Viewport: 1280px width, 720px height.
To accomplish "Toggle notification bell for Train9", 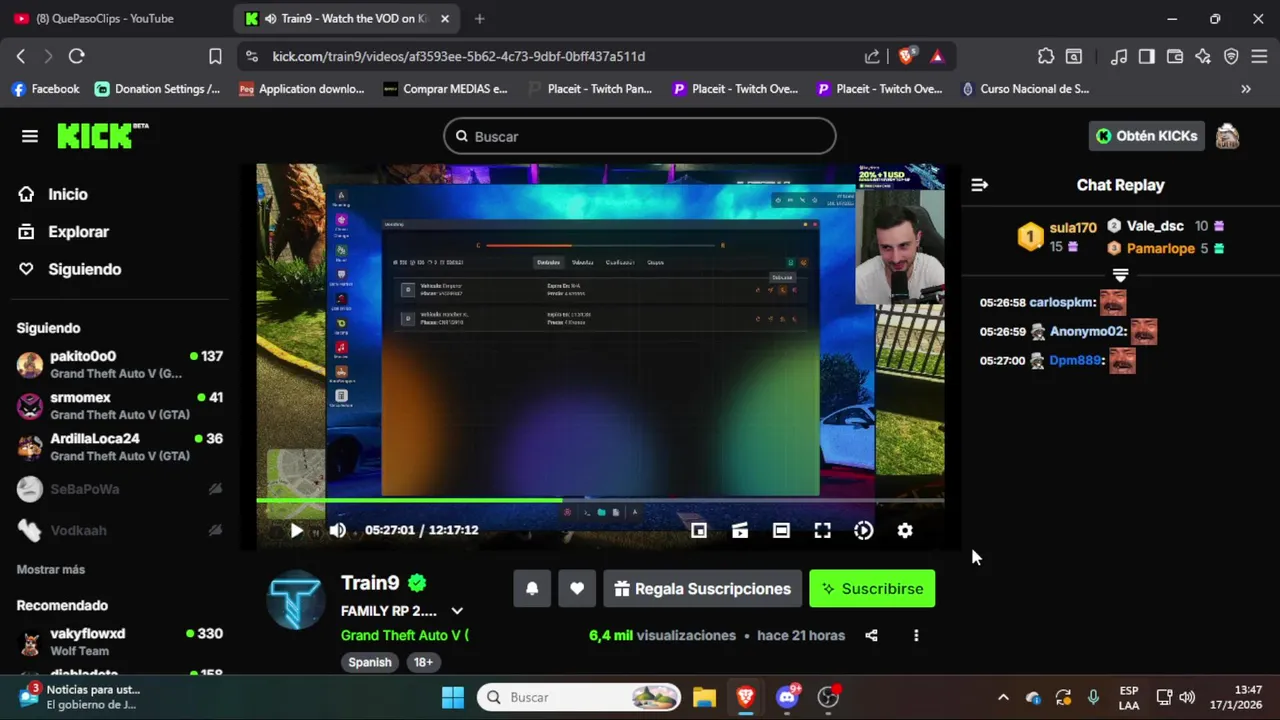I will tap(532, 589).
